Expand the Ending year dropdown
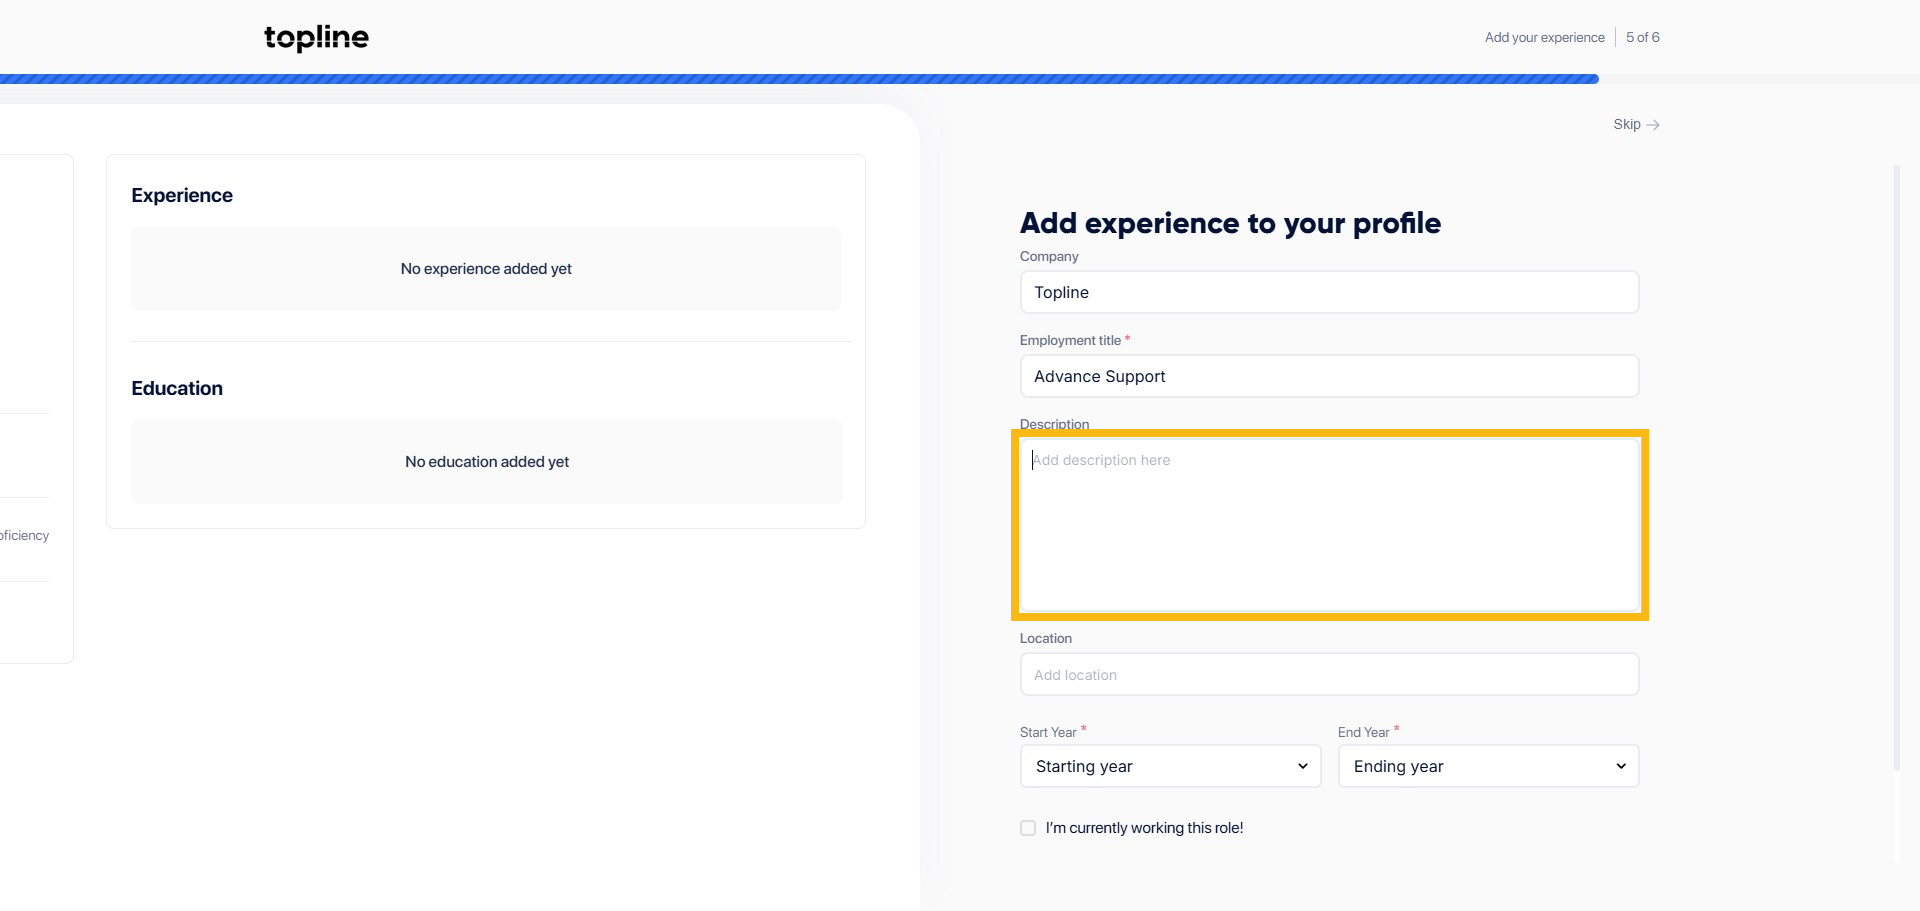 [x=1488, y=766]
